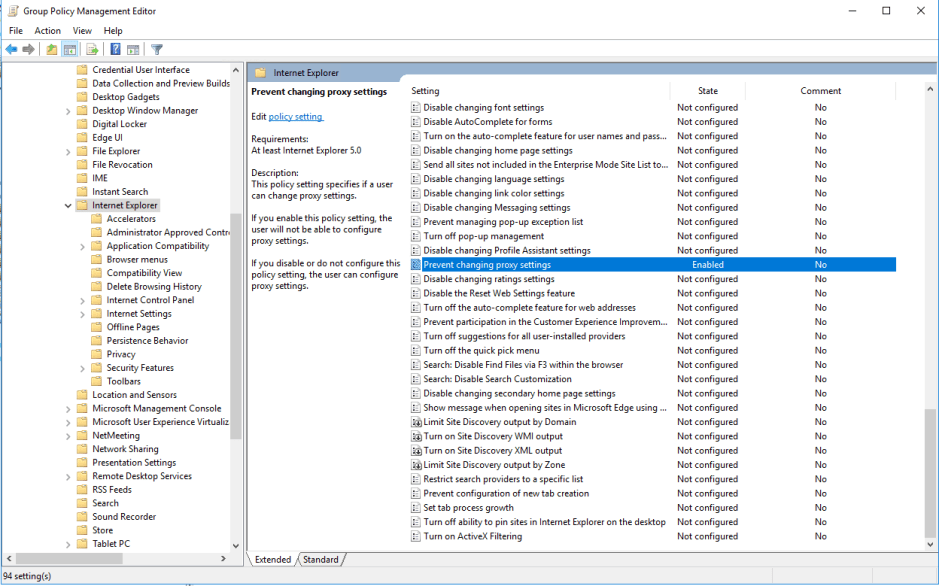Open Help via the blue question mark icon

pos(115,49)
